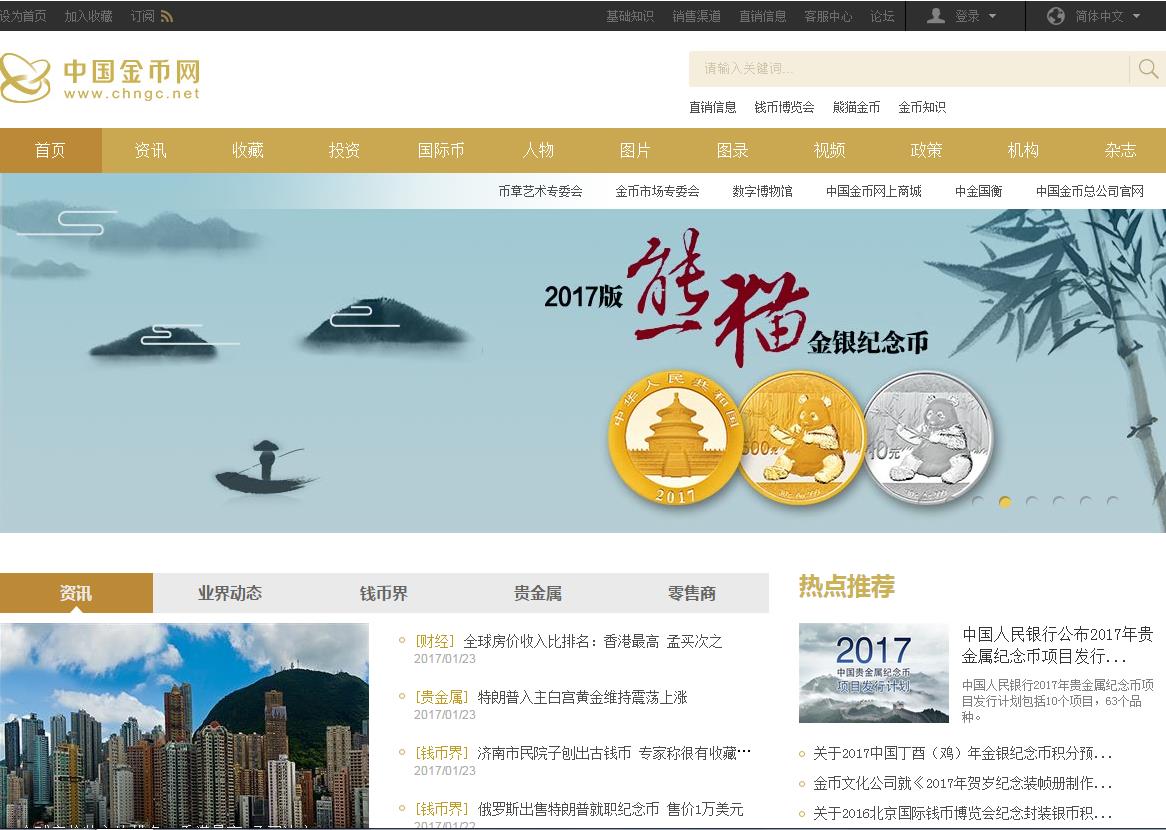Open 金币市场专委会 sub-navigation link
The height and width of the screenshot is (830, 1166).
coord(657,191)
